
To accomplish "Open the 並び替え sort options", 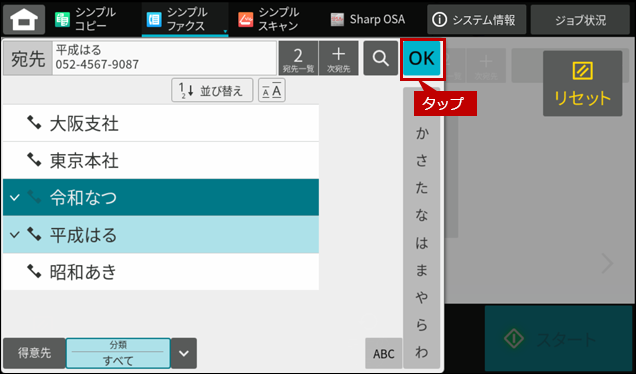I will [x=212, y=90].
